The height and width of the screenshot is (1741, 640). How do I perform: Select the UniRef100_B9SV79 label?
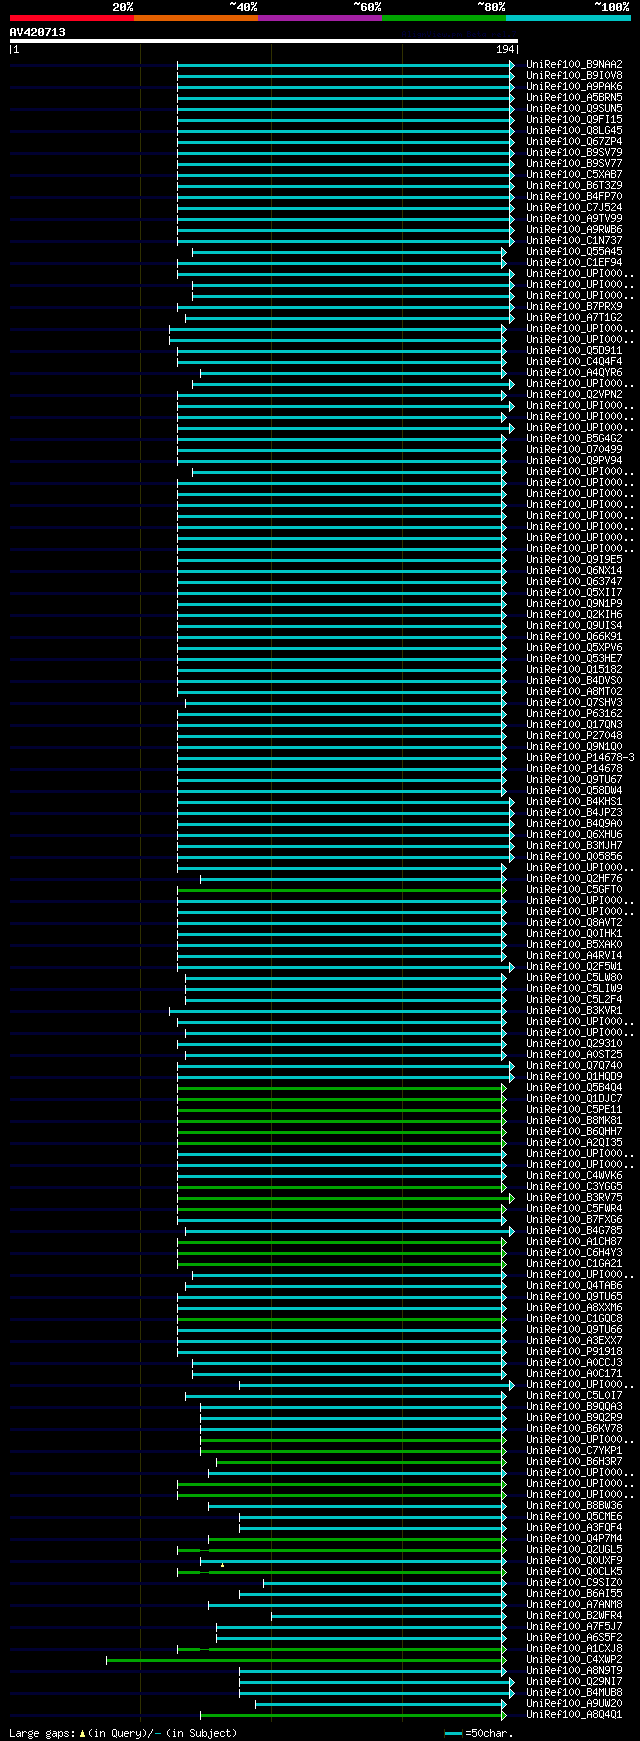574,152
